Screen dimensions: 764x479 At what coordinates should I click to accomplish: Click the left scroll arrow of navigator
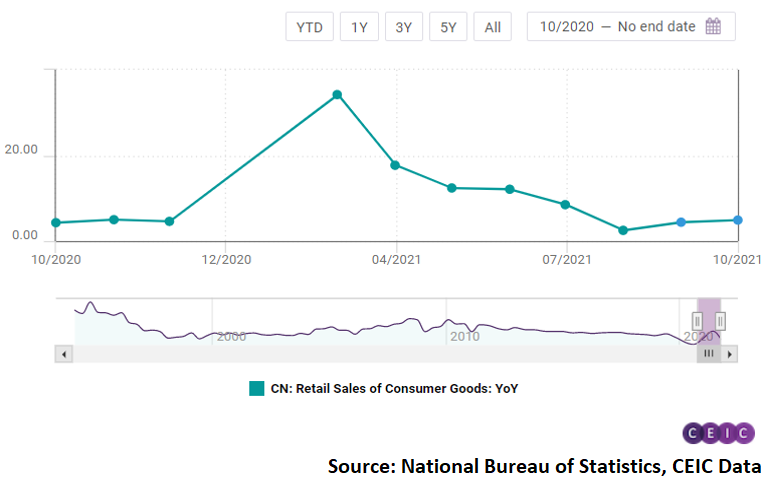tap(64, 354)
